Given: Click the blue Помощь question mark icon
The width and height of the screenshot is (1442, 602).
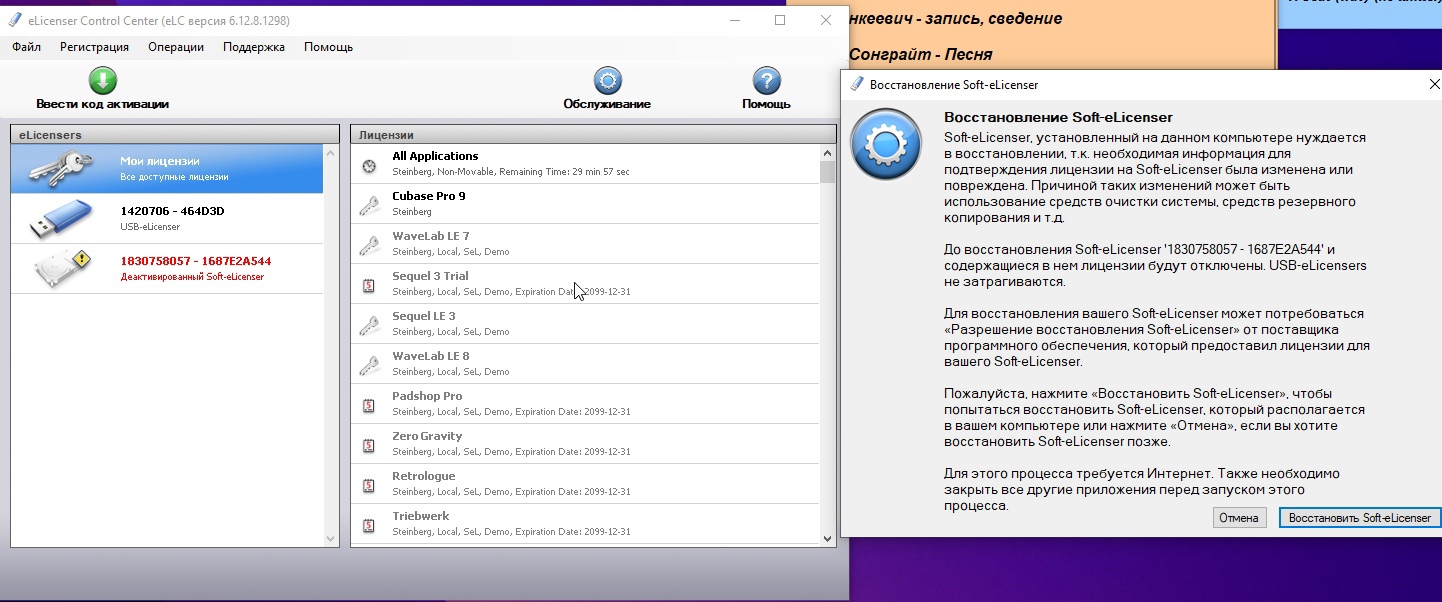Looking at the screenshot, I should click(x=766, y=81).
